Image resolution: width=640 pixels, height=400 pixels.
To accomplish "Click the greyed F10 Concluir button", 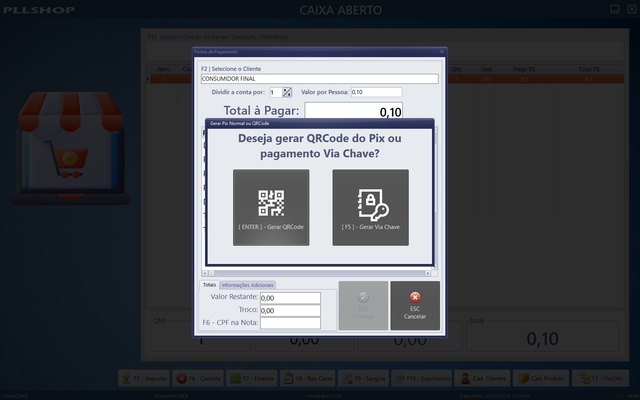I will point(363,305).
